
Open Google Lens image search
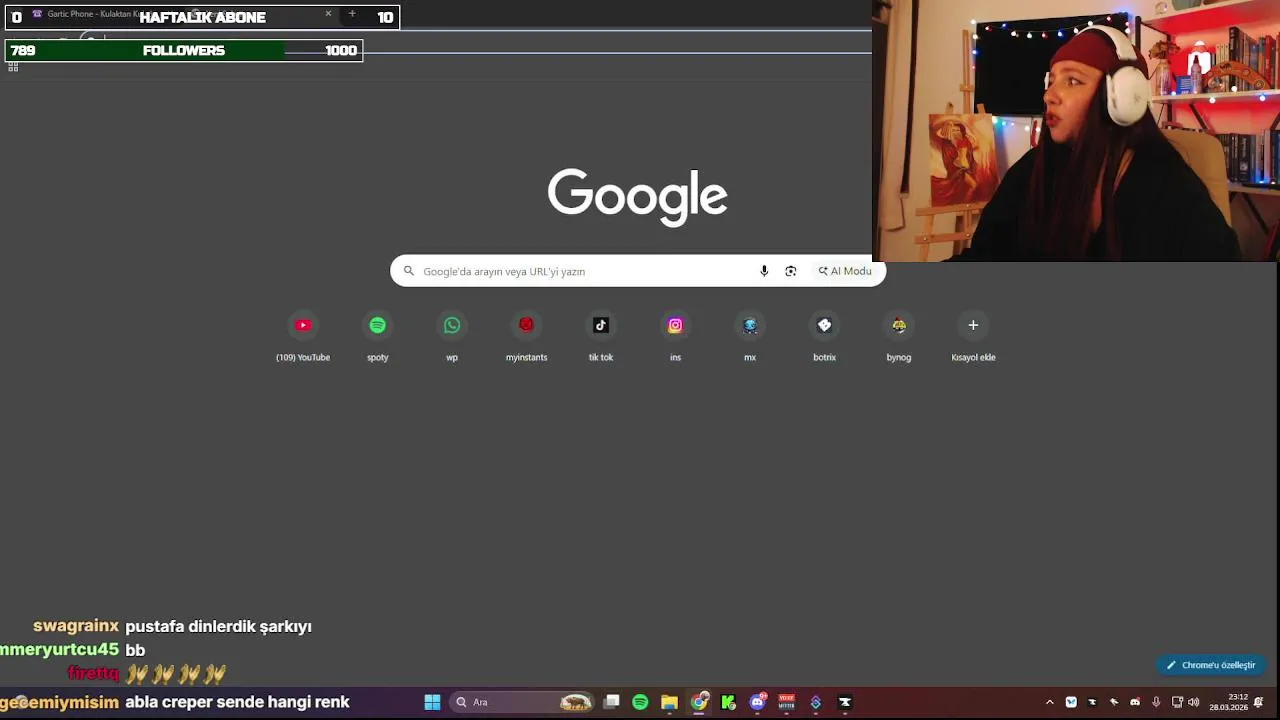[791, 271]
